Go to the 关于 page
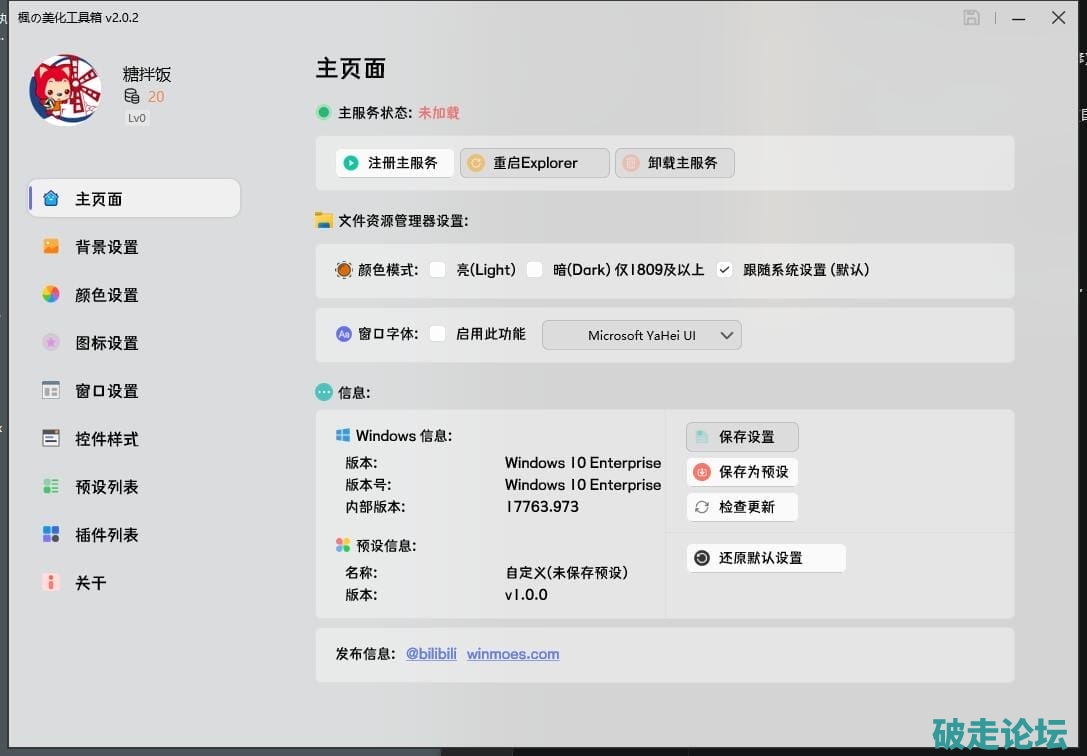Viewport: 1087px width, 756px height. coord(90,583)
